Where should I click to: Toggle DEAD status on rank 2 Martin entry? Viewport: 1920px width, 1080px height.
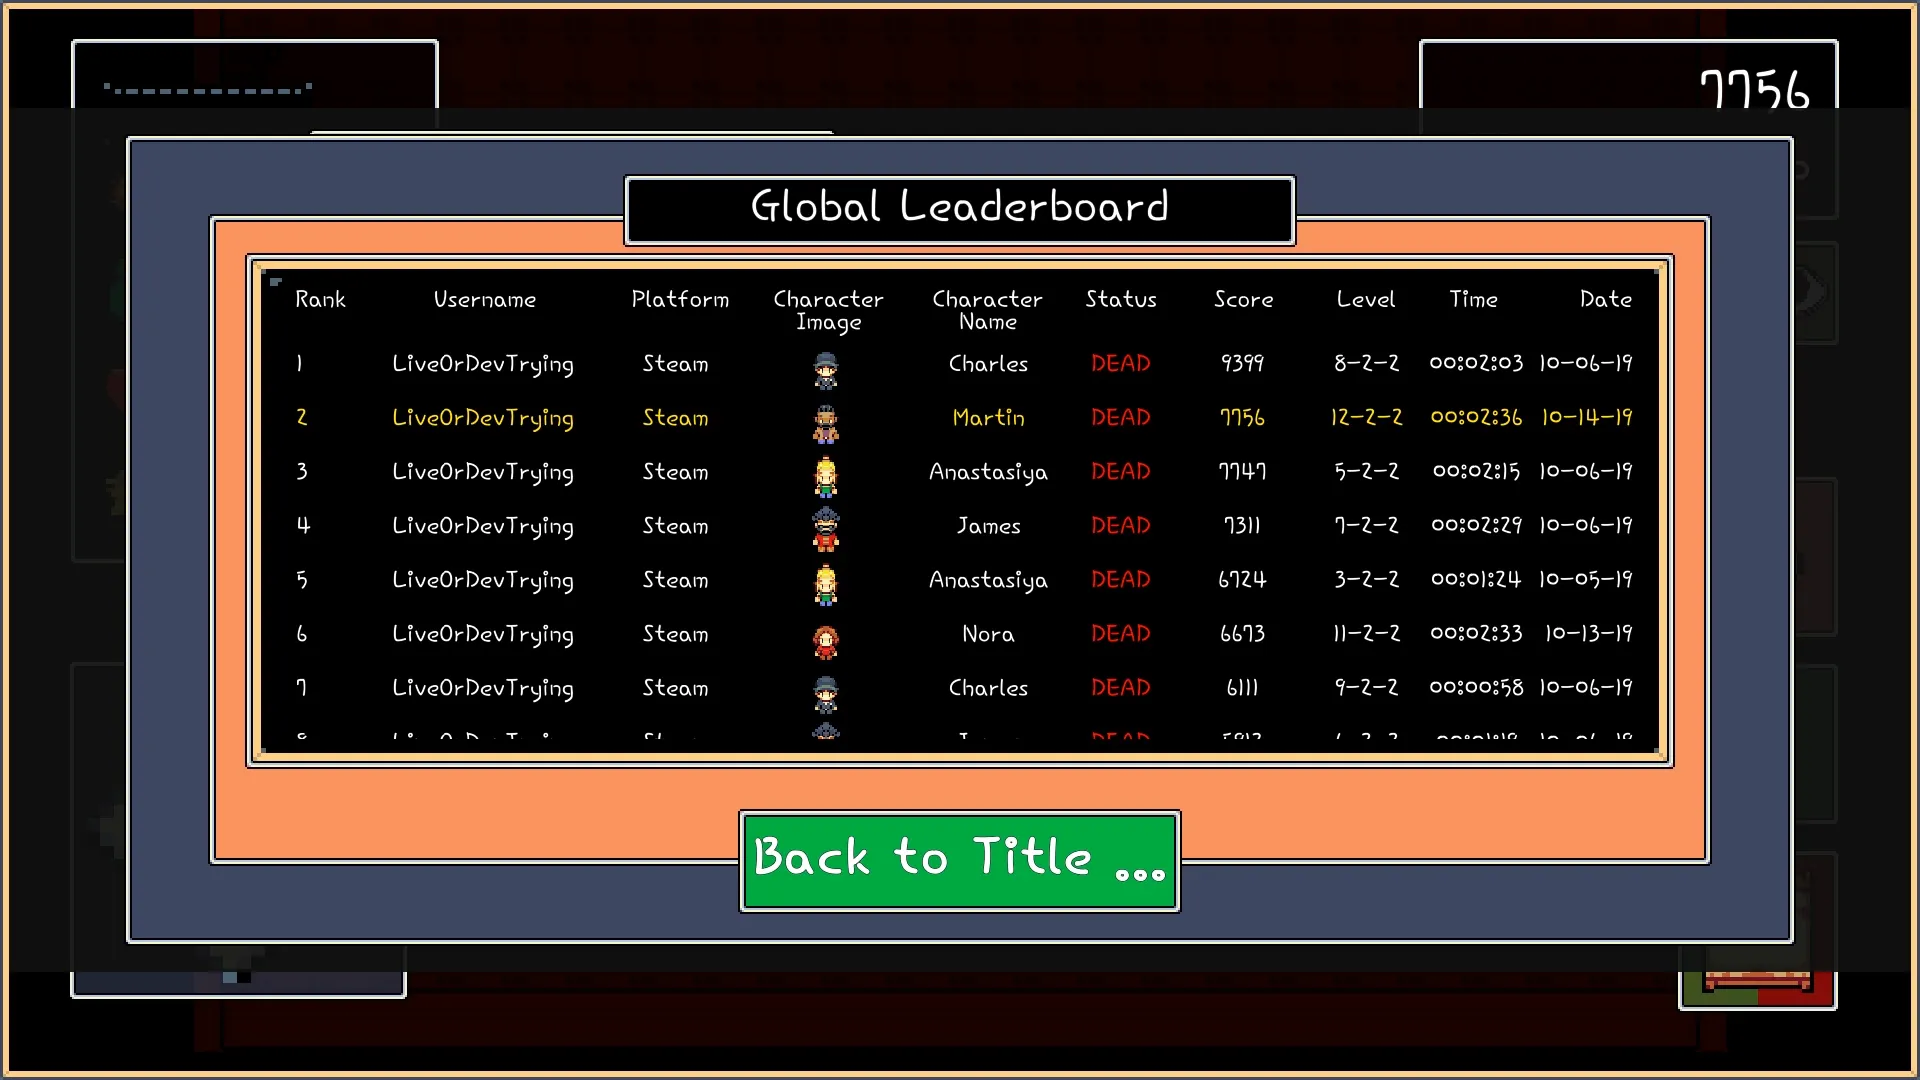tap(1120, 418)
